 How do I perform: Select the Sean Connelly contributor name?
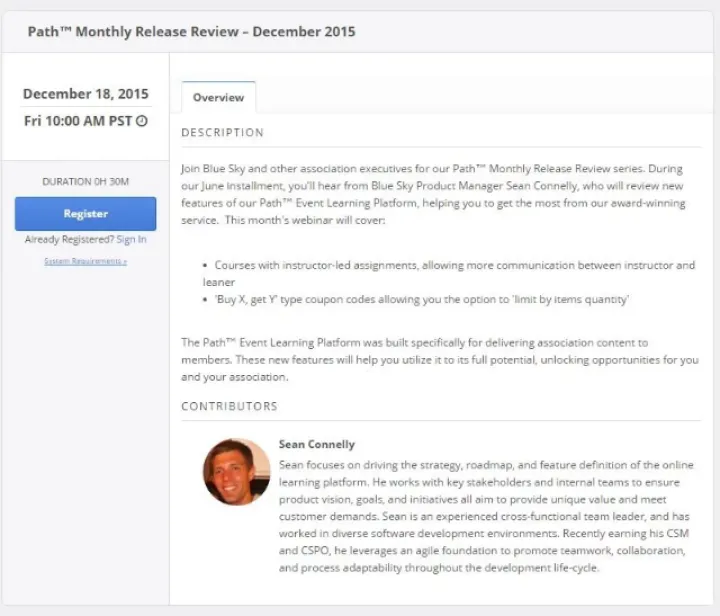317,444
